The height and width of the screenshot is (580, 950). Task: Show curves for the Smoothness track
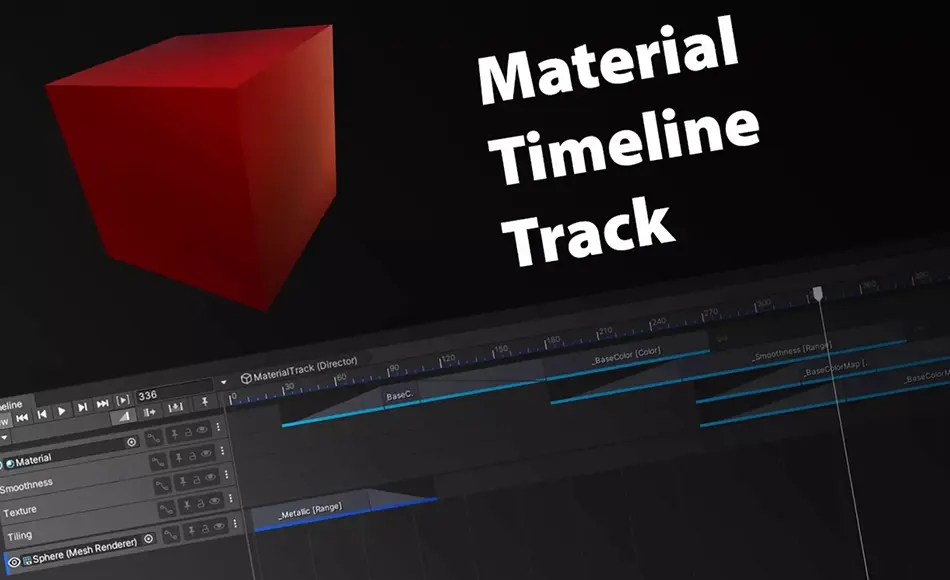click(158, 462)
